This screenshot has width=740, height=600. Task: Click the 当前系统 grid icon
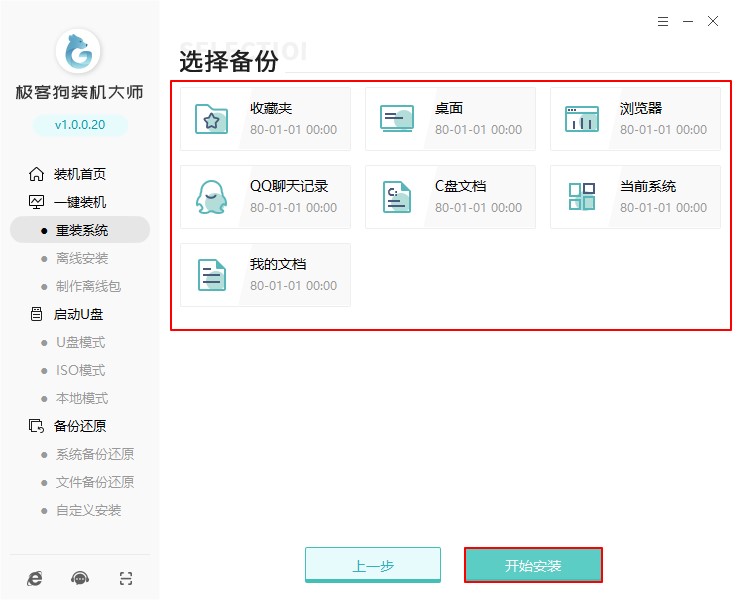coord(581,197)
